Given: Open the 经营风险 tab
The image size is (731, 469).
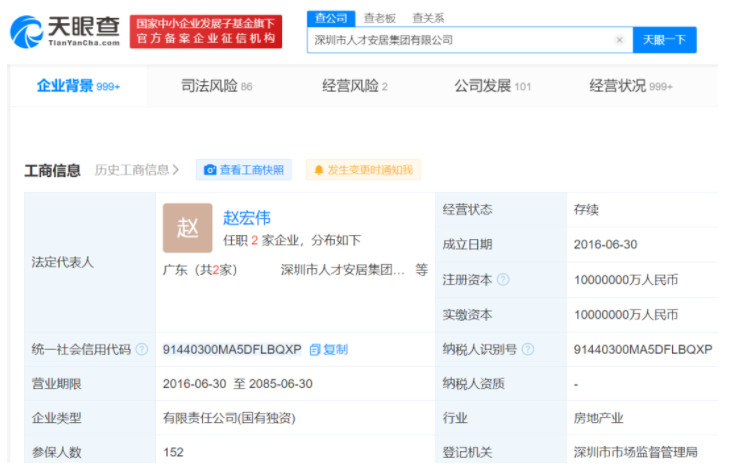Looking at the screenshot, I should 355,86.
